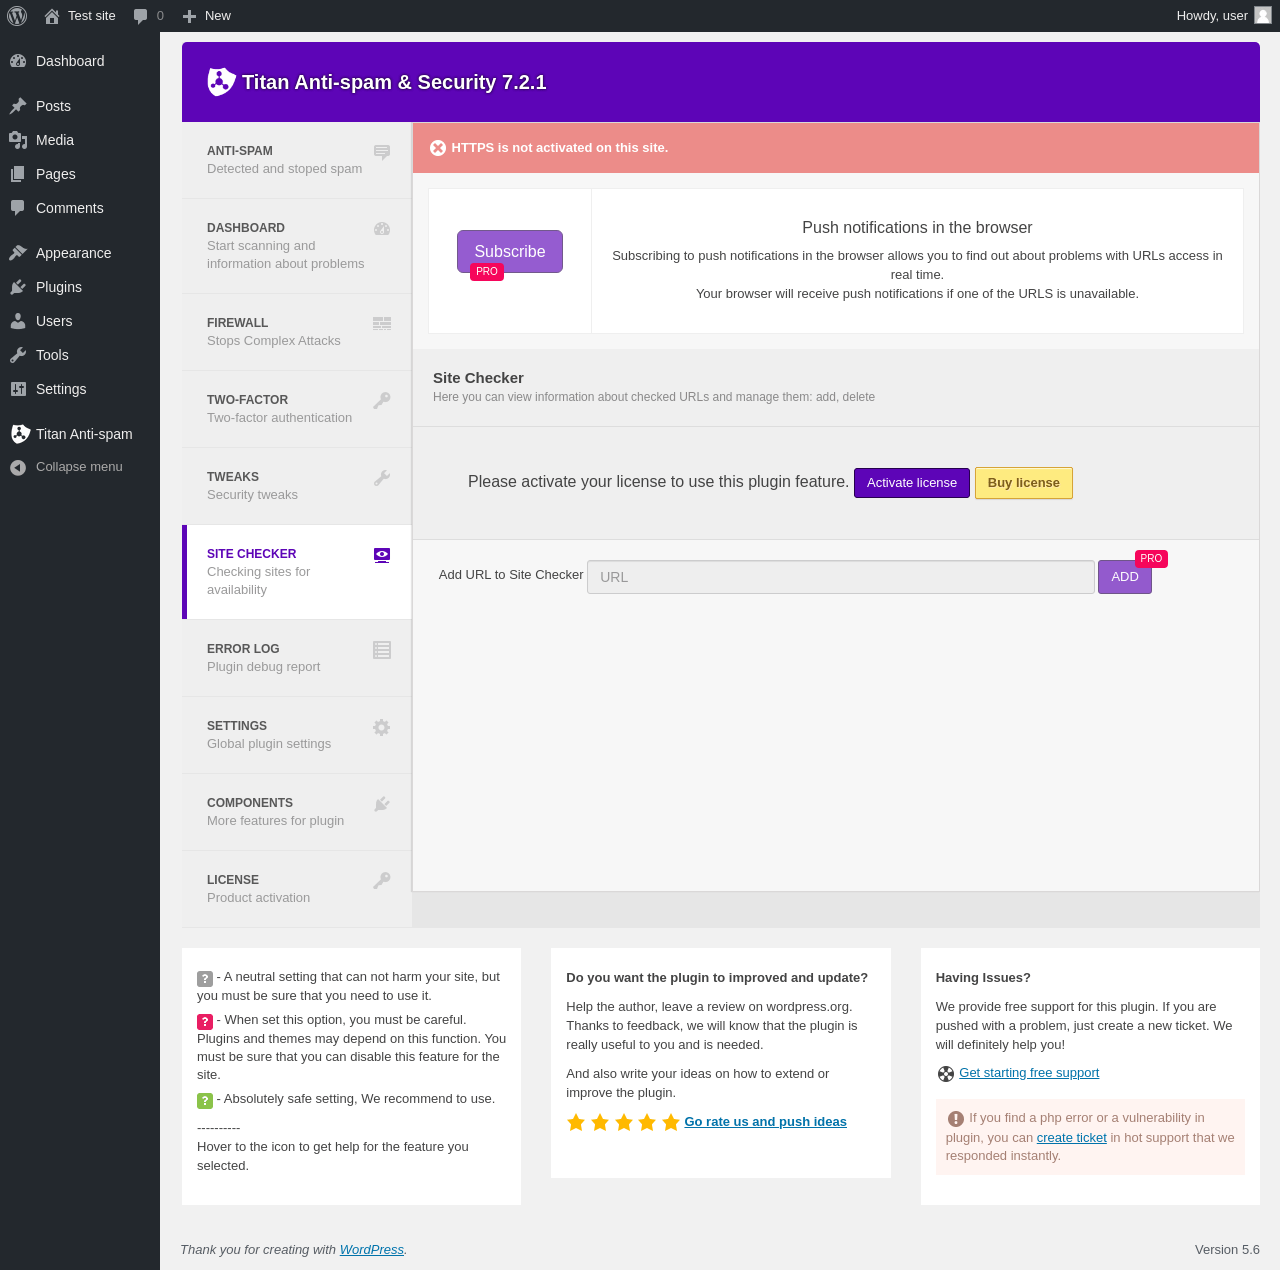Click the Site Checker eye monitor icon
Viewport: 1280px width, 1270px height.
point(382,555)
